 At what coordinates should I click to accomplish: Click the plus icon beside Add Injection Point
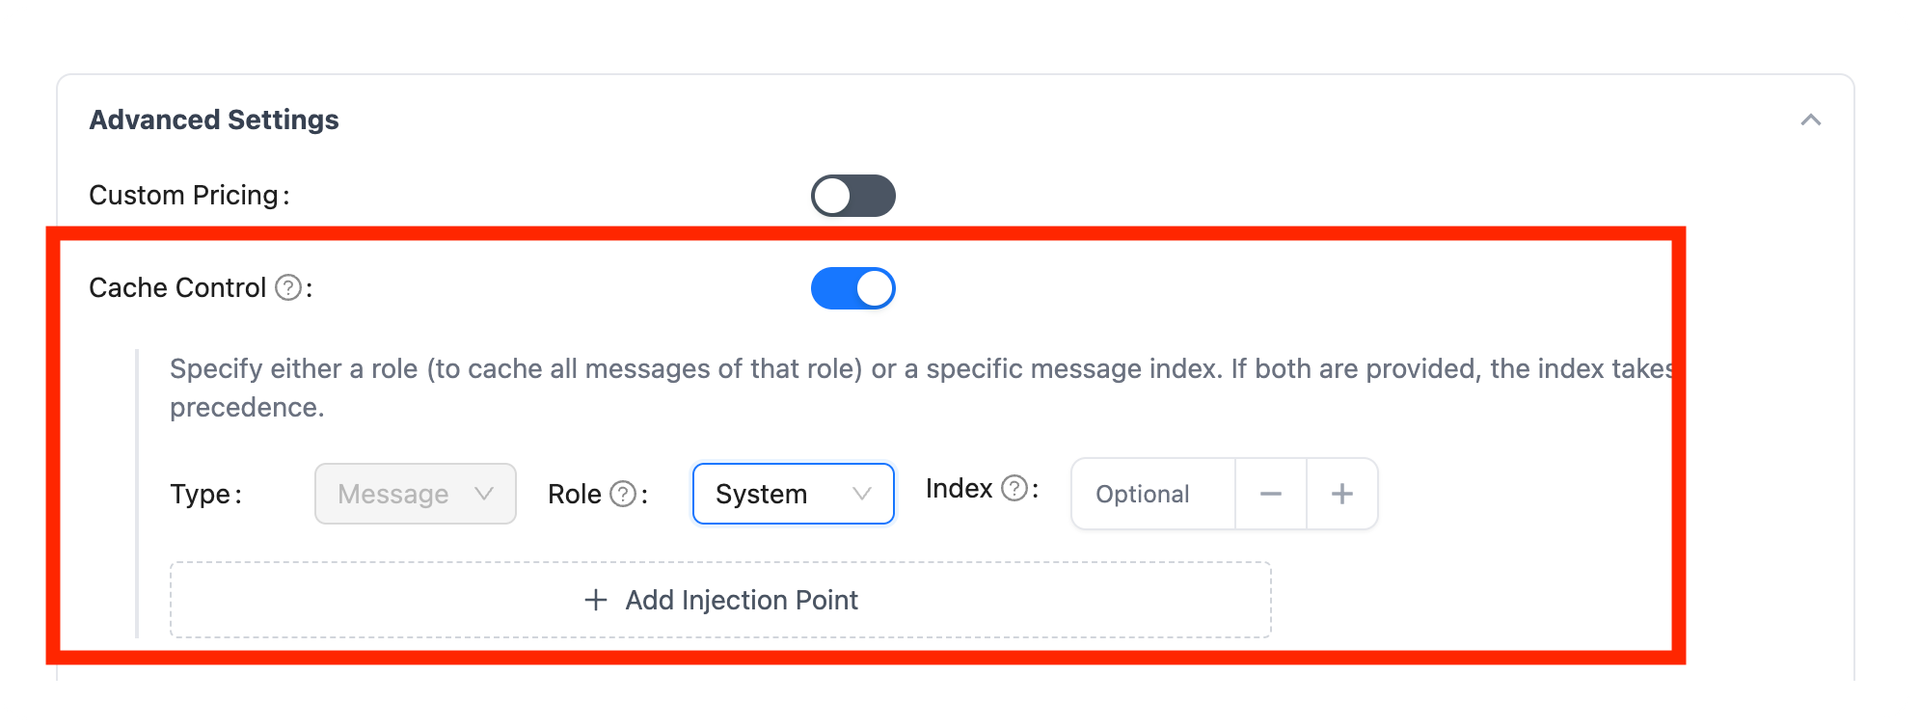594,599
